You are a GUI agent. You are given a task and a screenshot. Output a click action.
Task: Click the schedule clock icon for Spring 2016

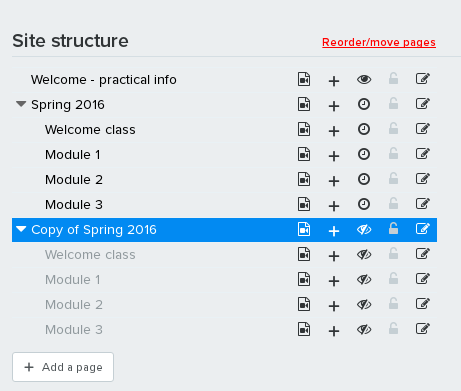(364, 104)
